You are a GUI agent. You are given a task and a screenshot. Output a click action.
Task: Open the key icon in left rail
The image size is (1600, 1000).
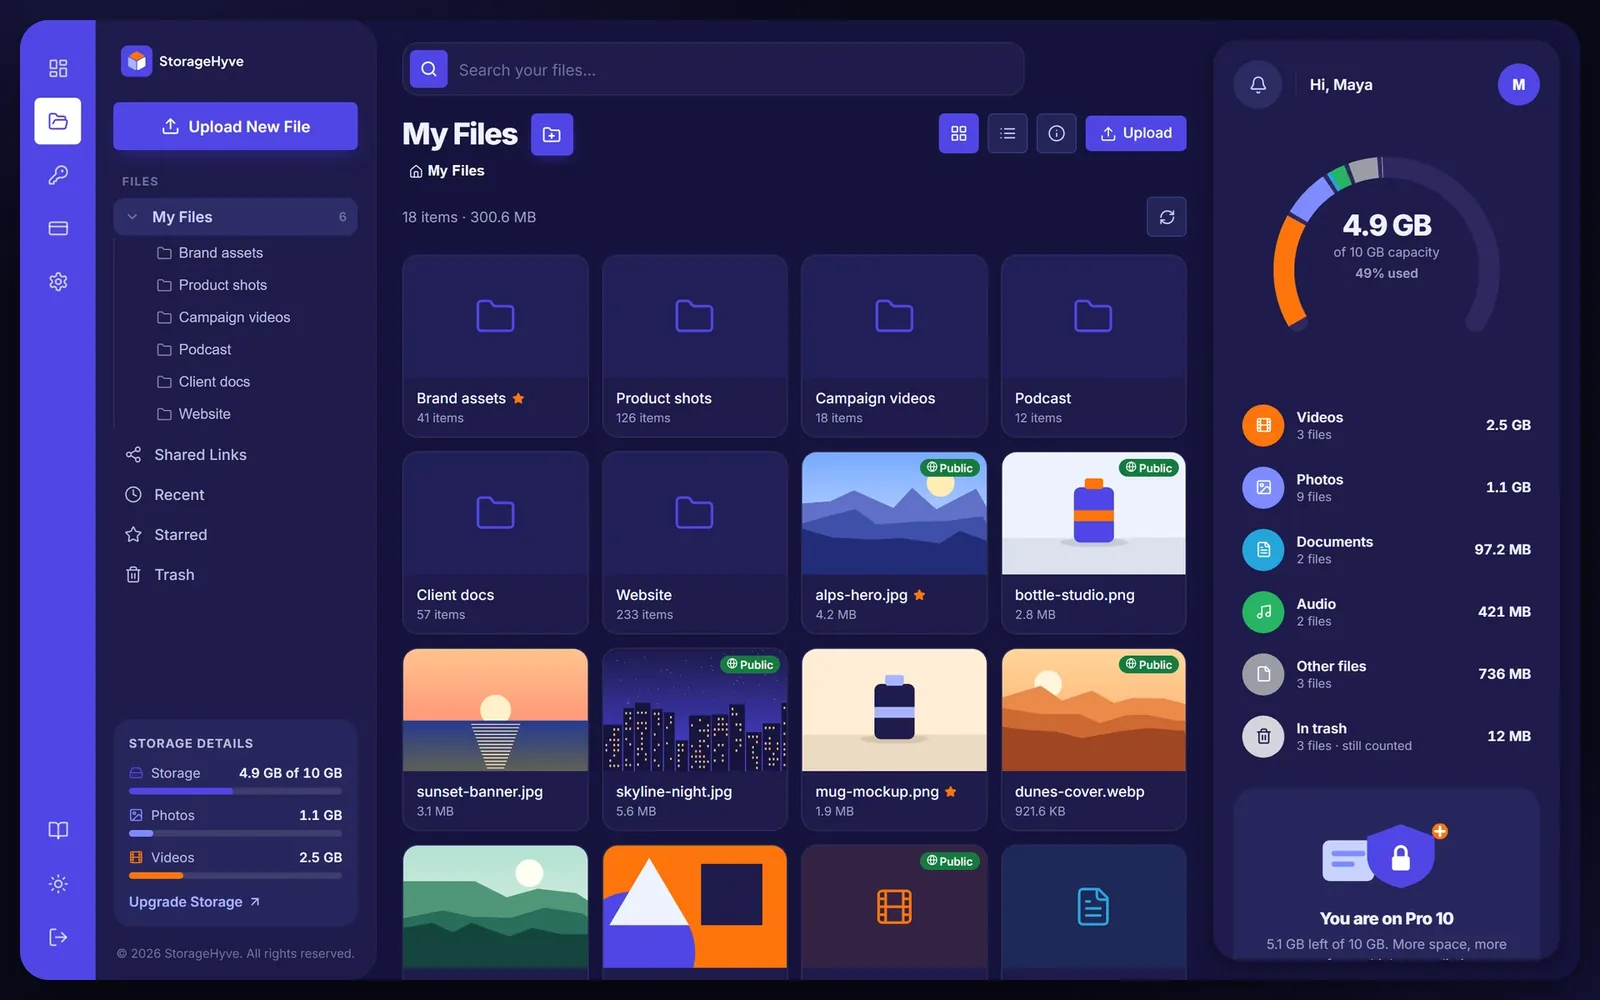[58, 175]
